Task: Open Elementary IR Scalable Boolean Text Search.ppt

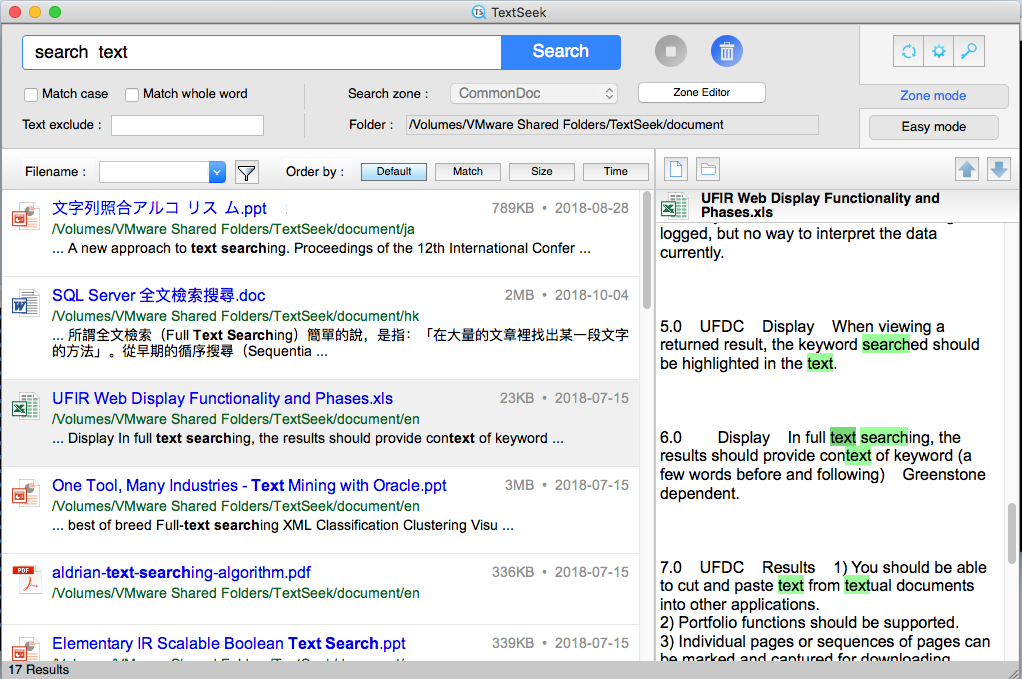Action: (x=229, y=643)
